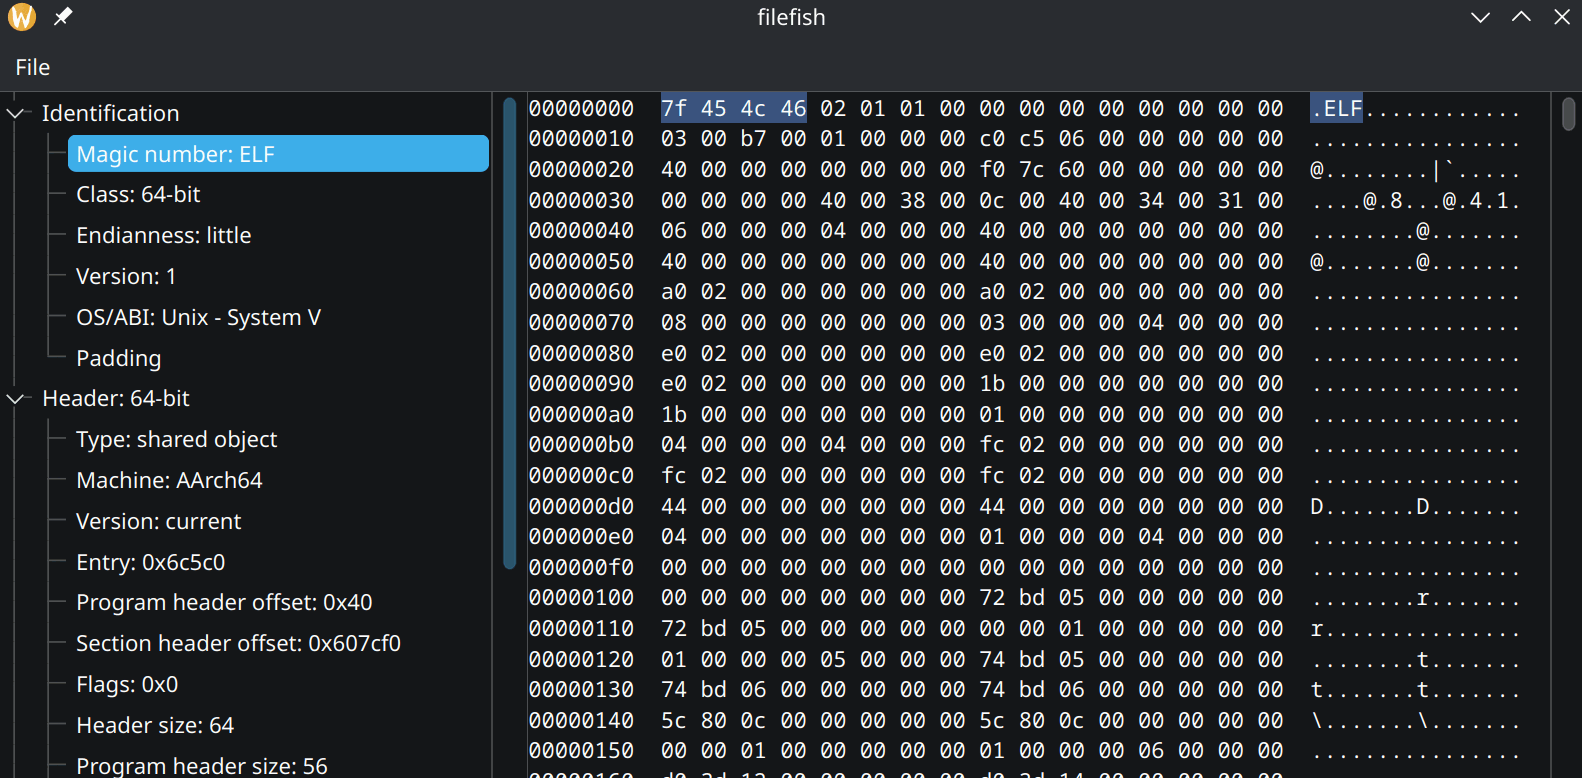Image resolution: width=1582 pixels, height=778 pixels.
Task: Click offset 00000040 in the hex view
Action: point(581,231)
